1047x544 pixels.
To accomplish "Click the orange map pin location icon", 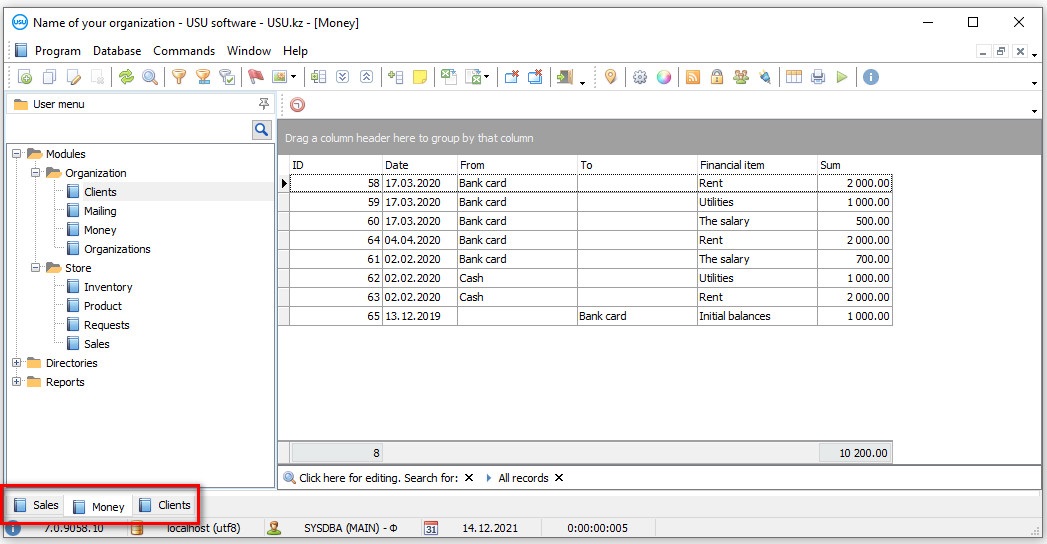I will (610, 77).
